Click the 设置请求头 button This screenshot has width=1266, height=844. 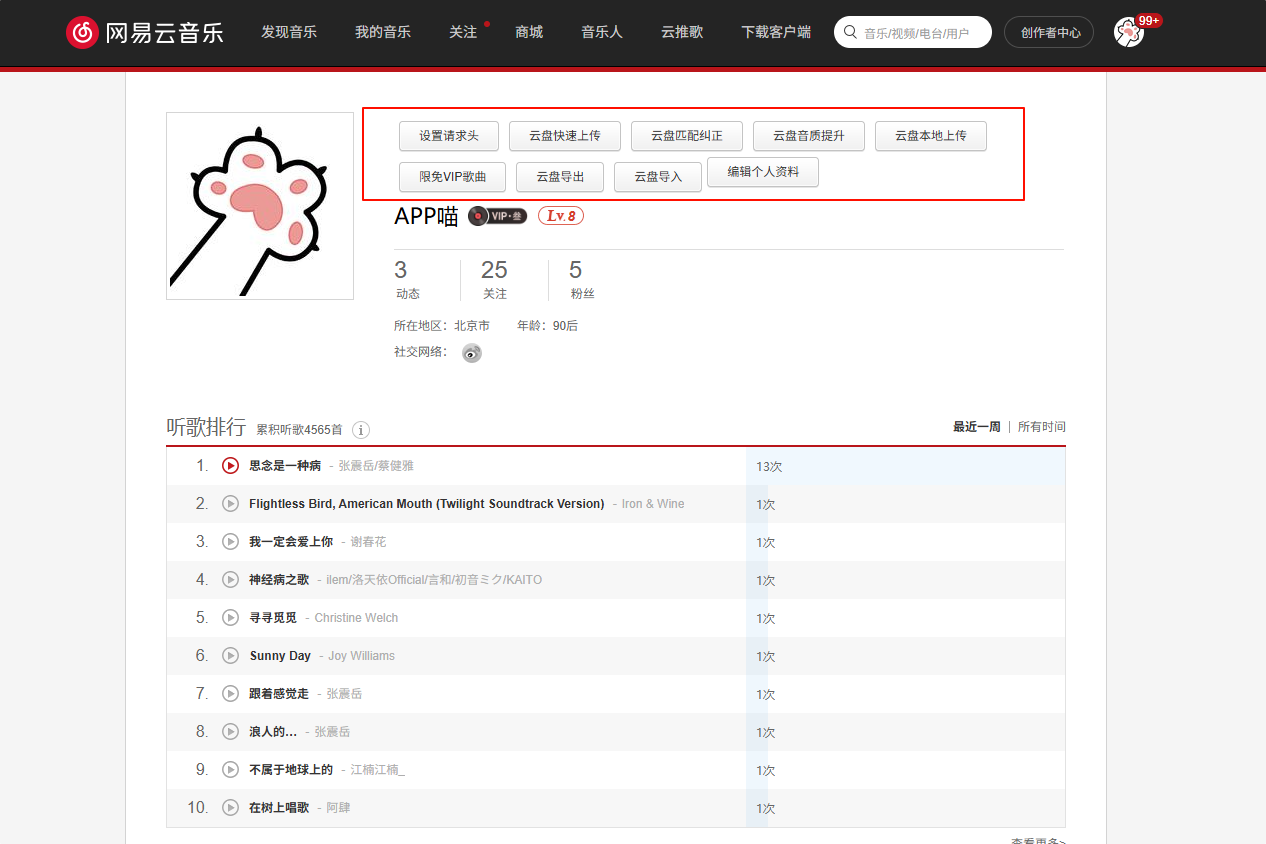[x=449, y=136]
